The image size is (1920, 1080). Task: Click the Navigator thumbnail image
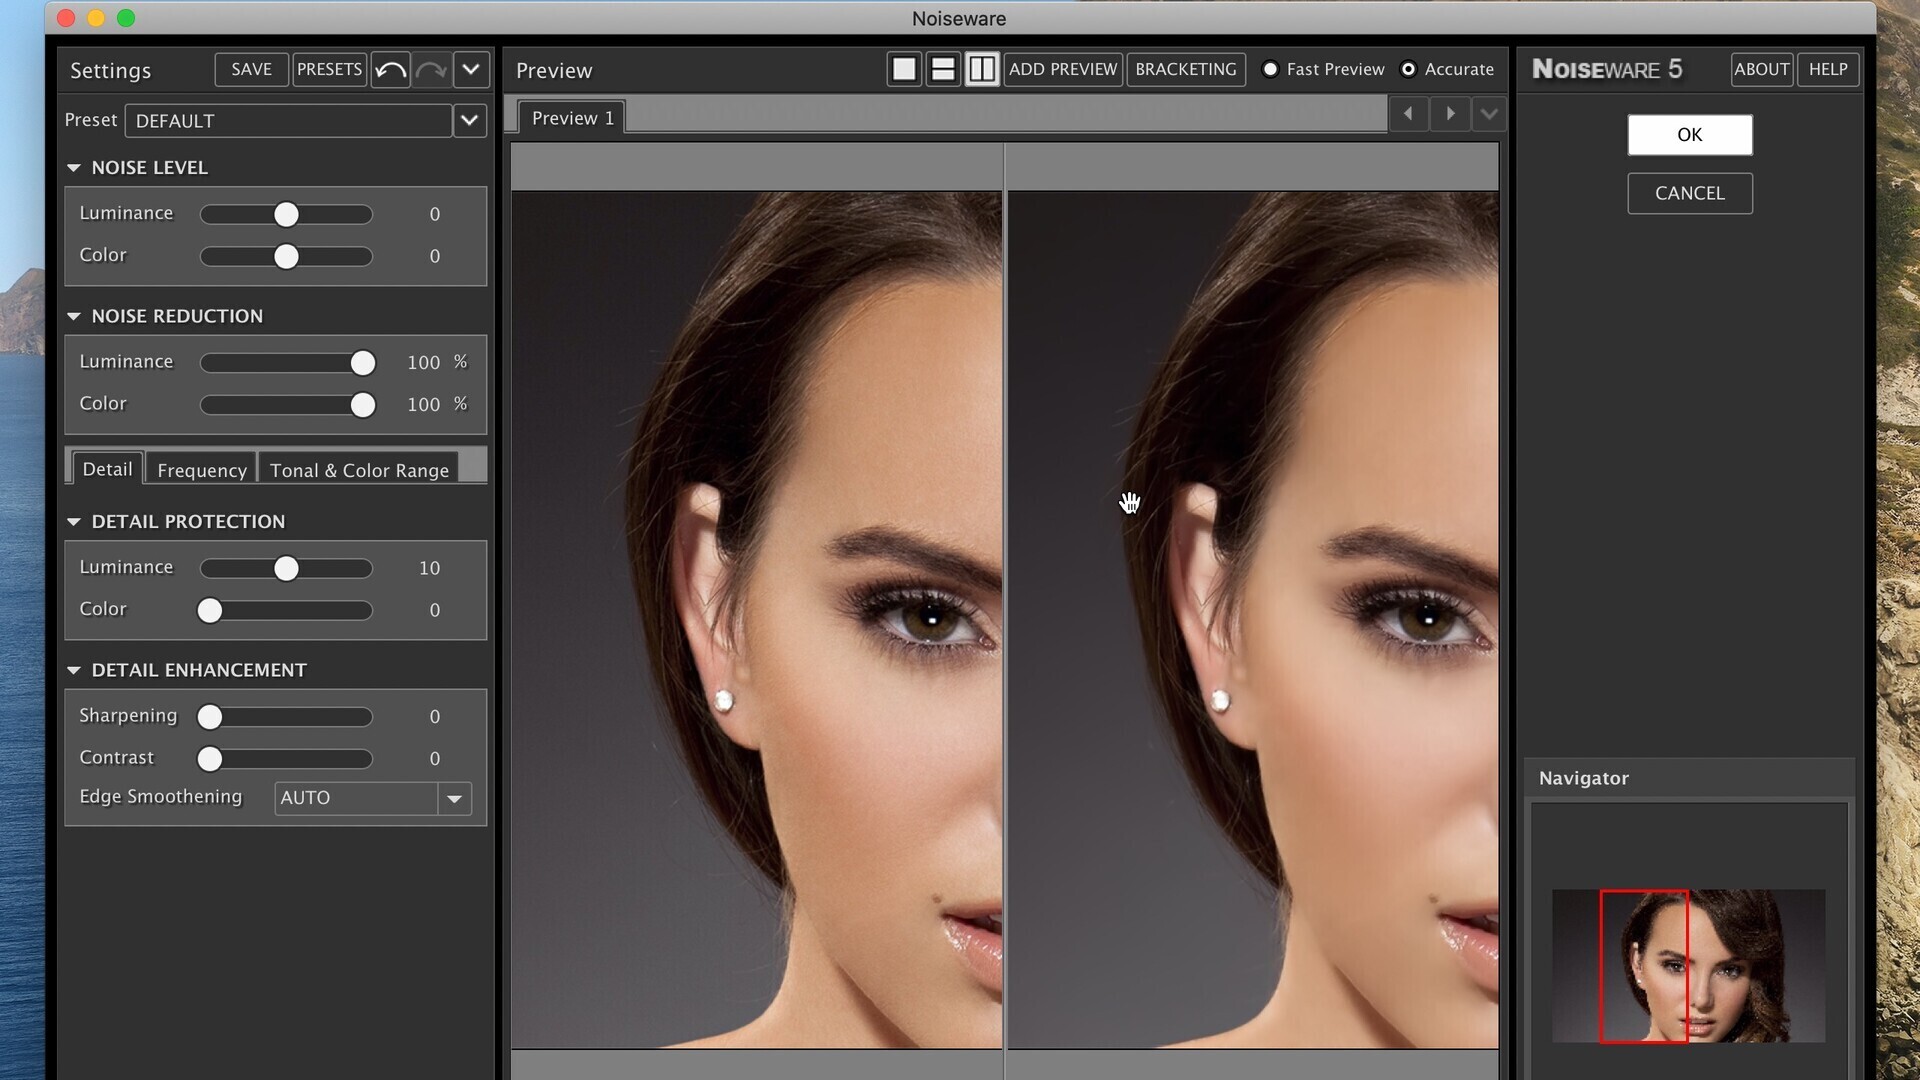point(1689,966)
